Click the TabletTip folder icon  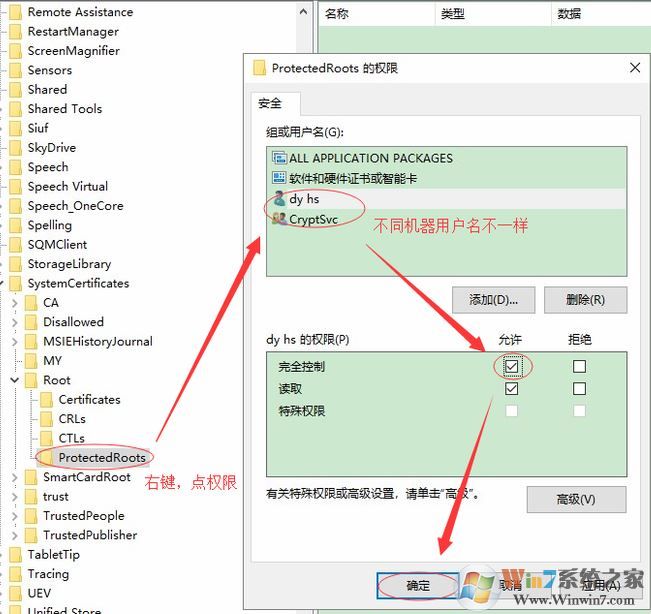click(x=15, y=555)
